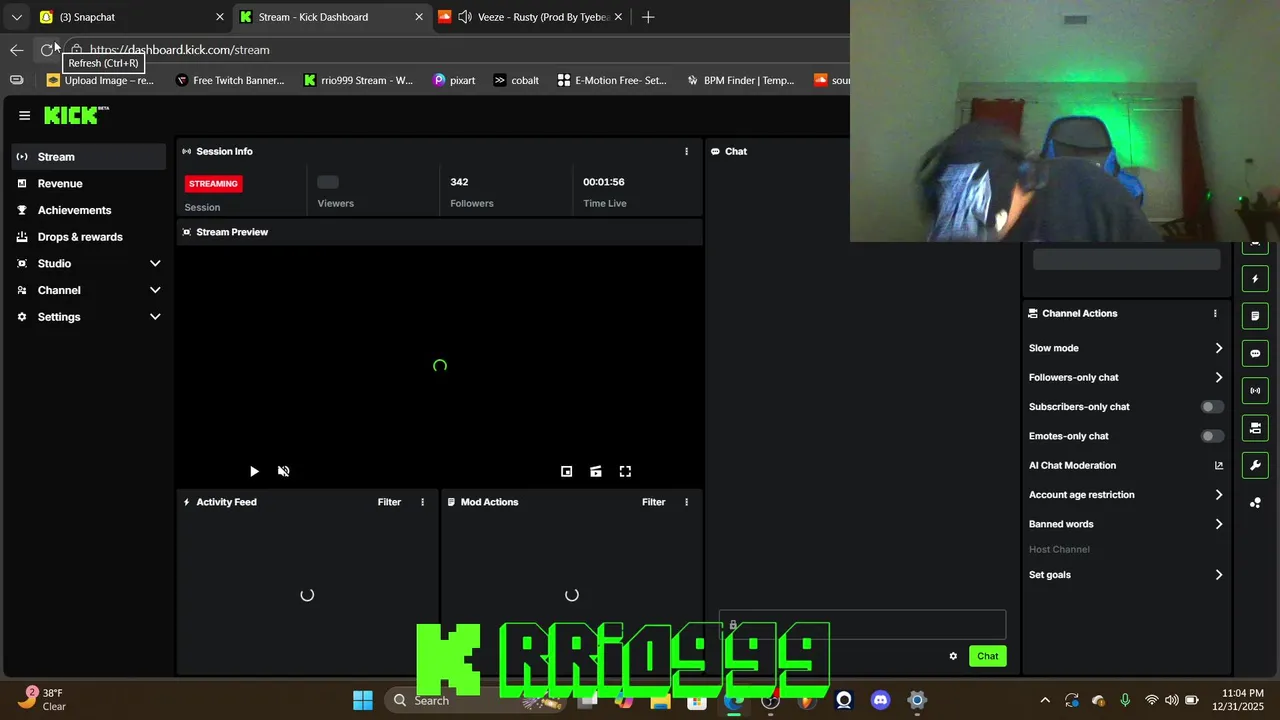Select Stream in sidebar
Viewport: 1280px width, 720px height.
89,157
